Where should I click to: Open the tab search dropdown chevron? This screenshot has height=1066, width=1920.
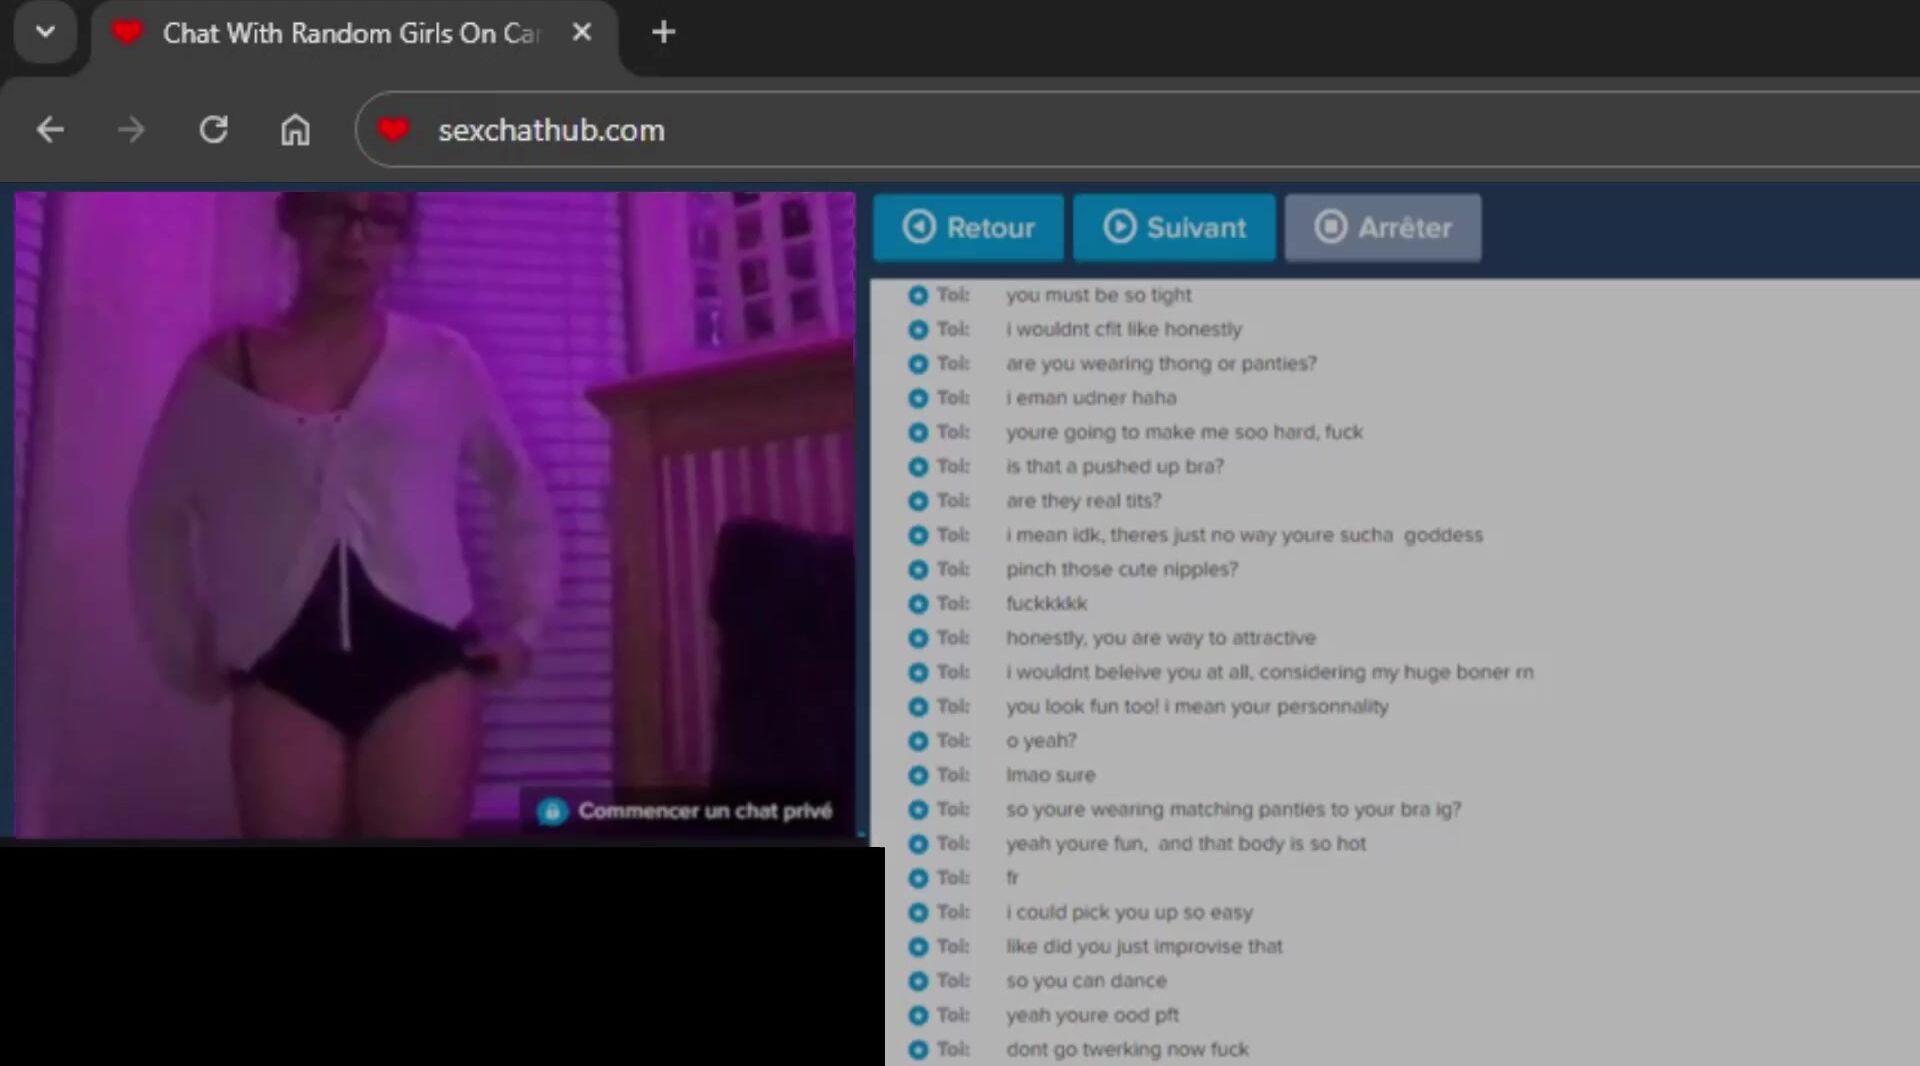tap(45, 32)
